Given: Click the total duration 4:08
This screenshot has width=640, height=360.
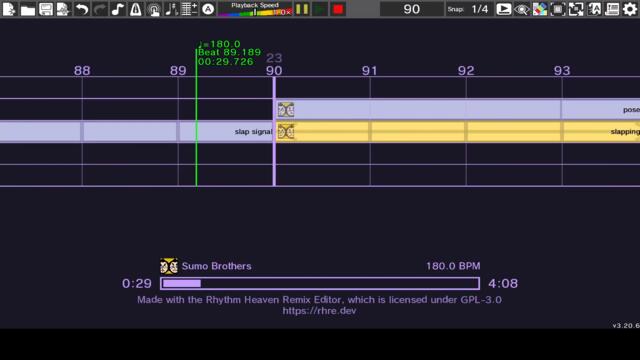Looking at the screenshot, I should tap(503, 283).
